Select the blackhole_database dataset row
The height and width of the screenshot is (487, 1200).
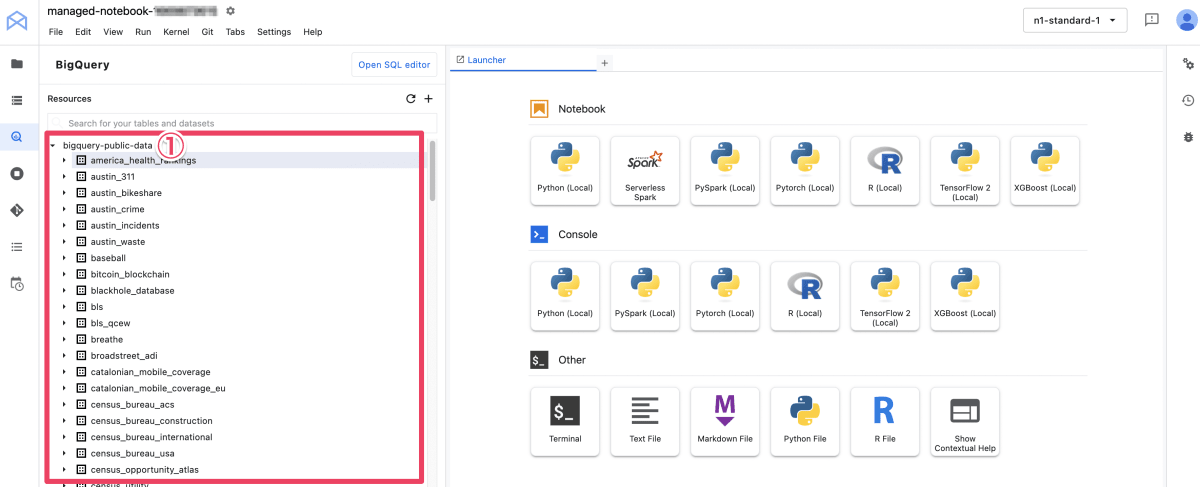236,290
